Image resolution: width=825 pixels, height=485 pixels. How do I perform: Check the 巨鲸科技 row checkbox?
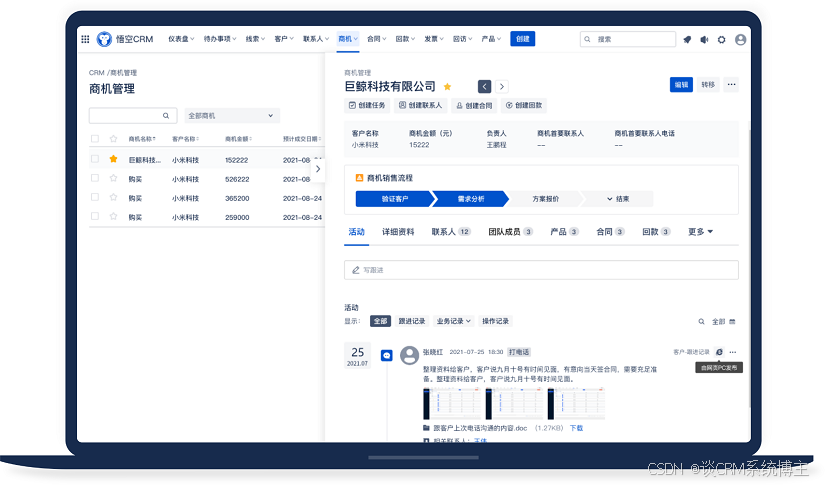(95, 159)
